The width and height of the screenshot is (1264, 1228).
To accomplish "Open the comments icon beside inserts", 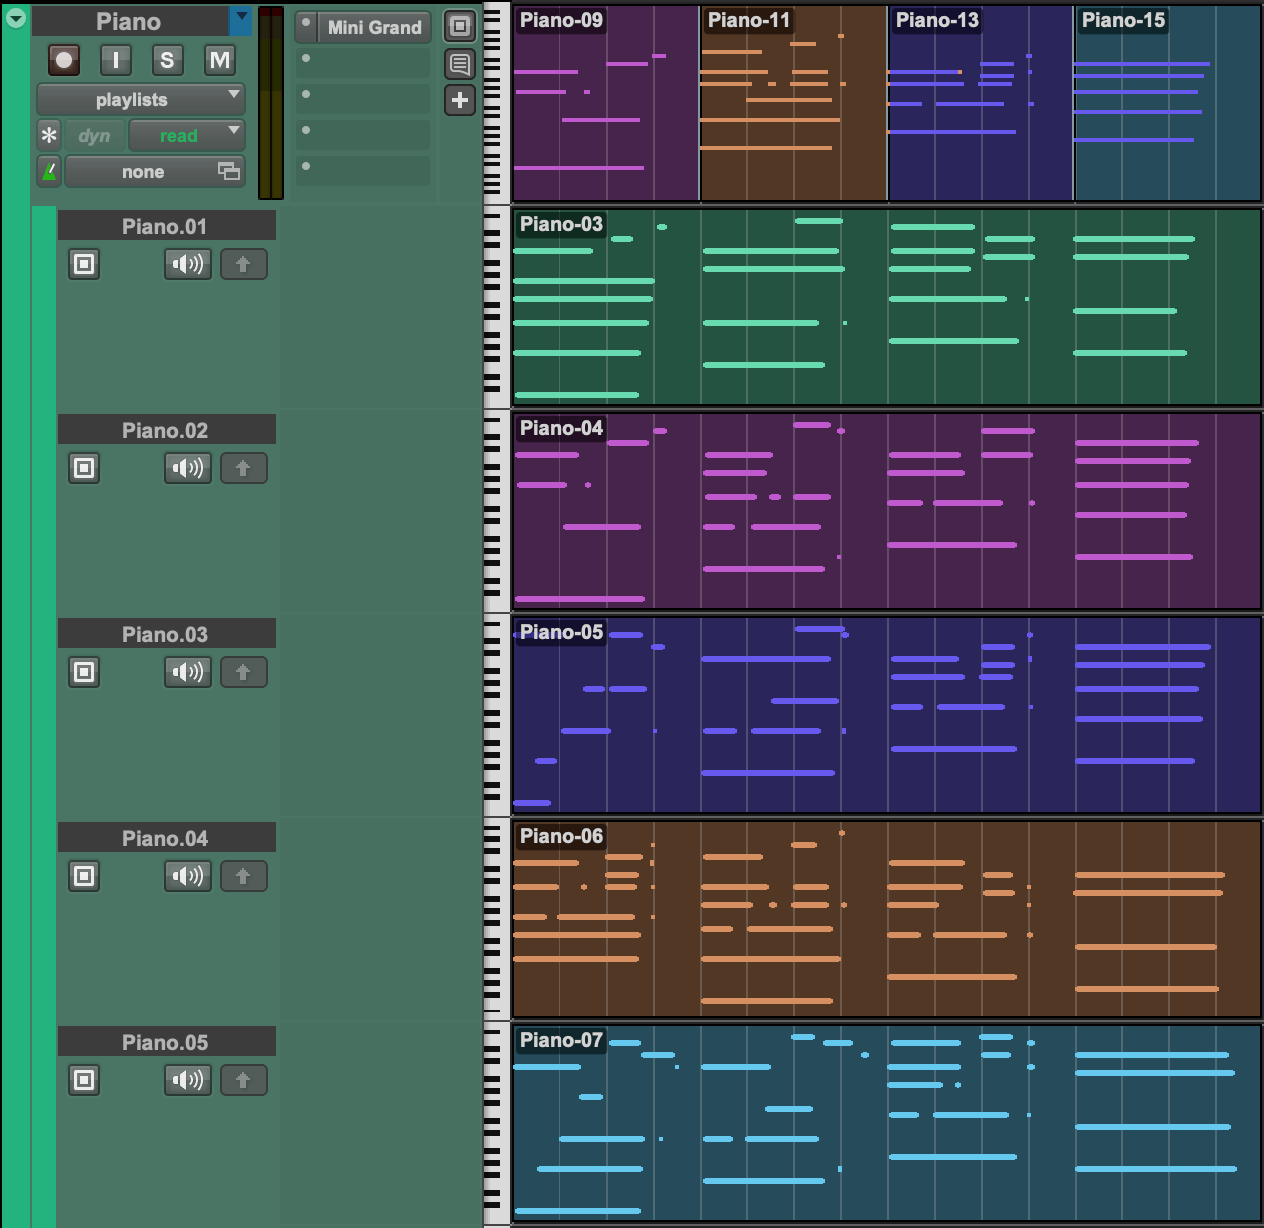I will 460,64.
